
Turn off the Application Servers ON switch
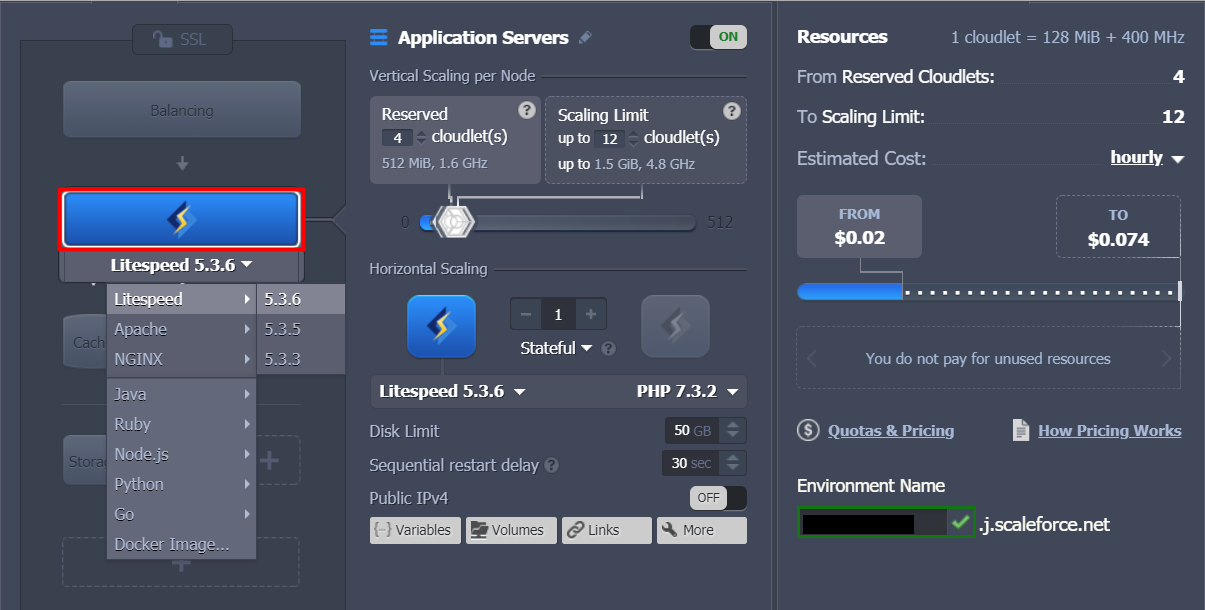[x=718, y=37]
